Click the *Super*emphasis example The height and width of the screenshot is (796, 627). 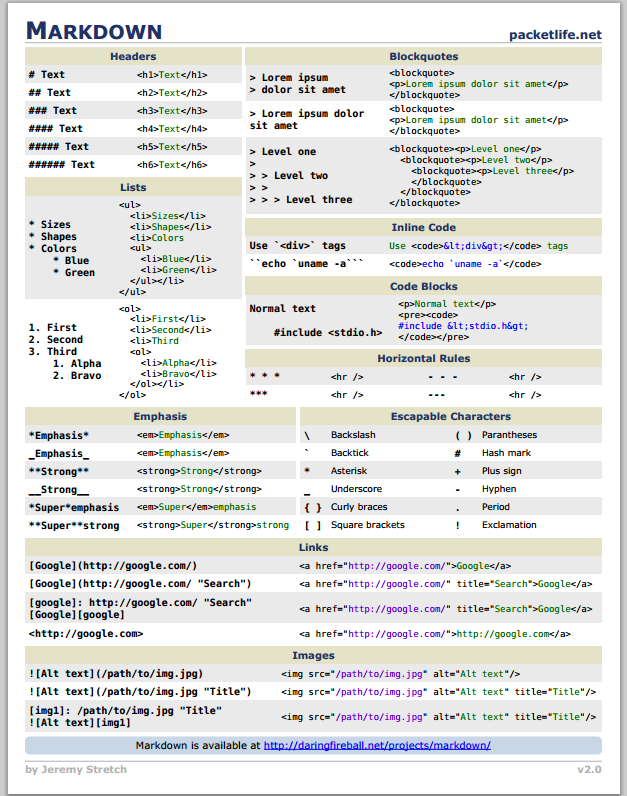pos(74,507)
